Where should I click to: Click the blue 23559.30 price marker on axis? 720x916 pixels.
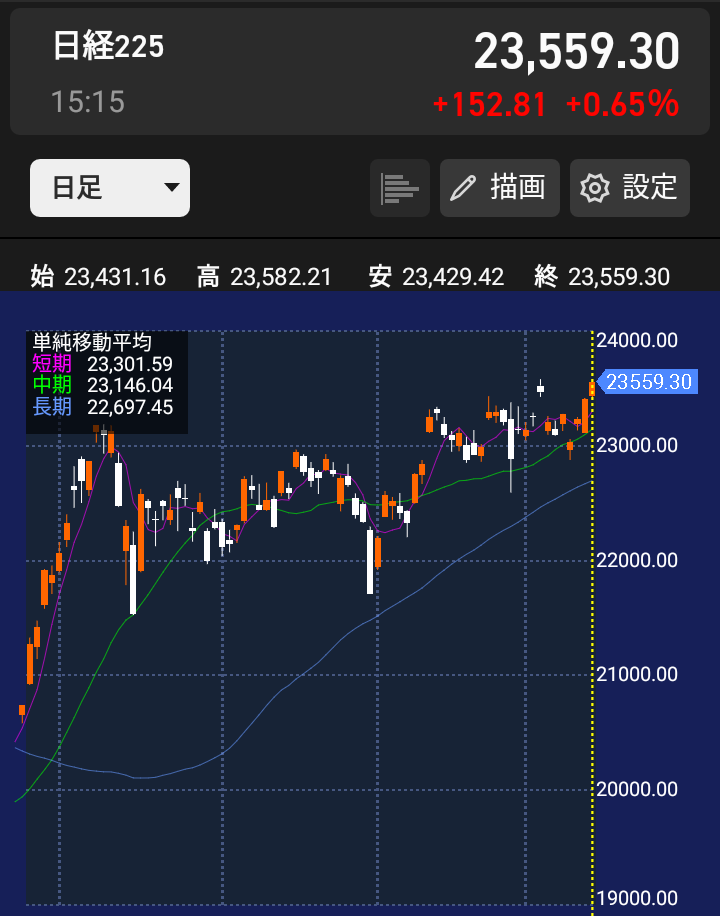(648, 382)
